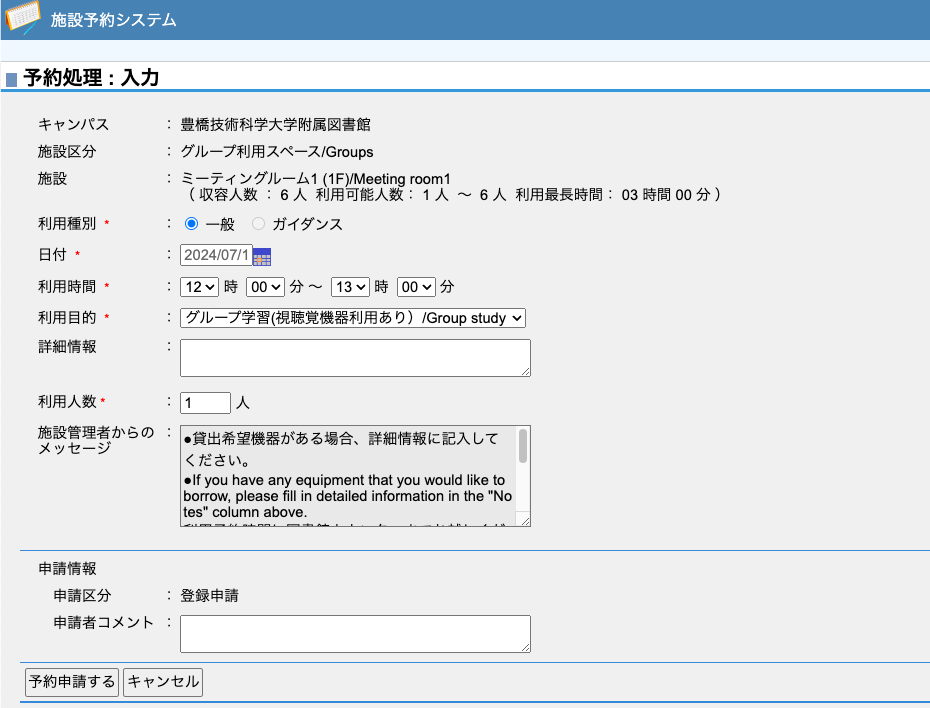This screenshot has height=708, width=930.
Task: Click the facility reservation system logo icon
Action: click(x=23, y=17)
